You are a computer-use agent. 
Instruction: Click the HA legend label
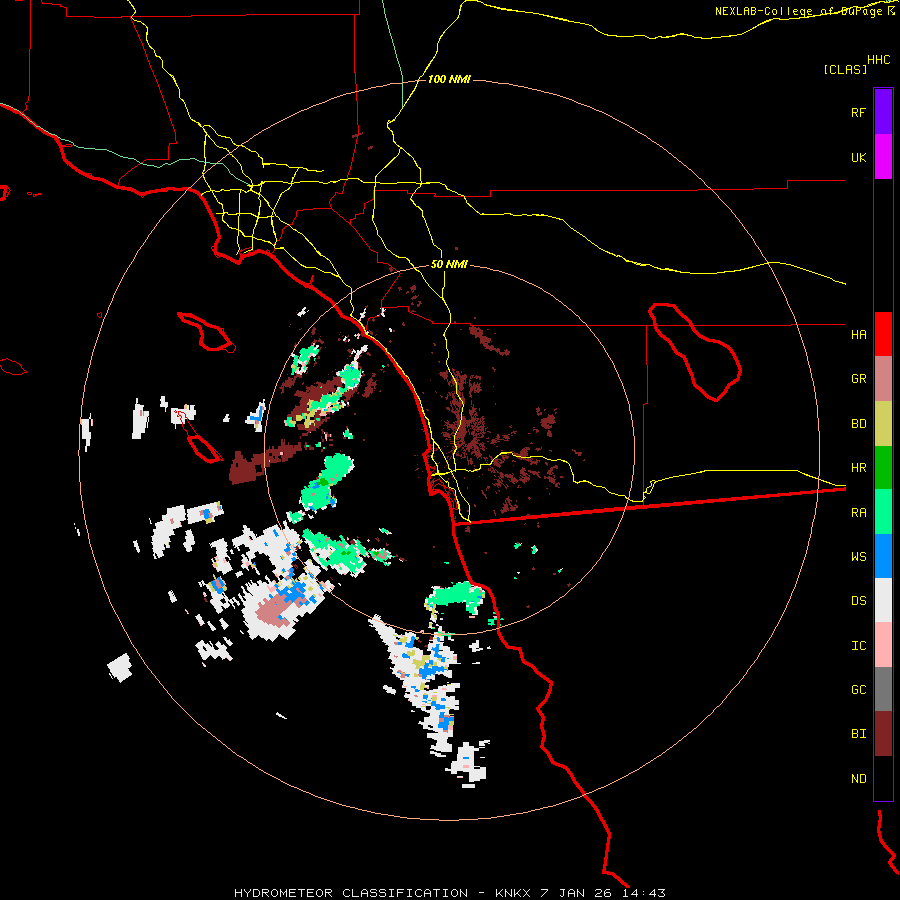858,334
